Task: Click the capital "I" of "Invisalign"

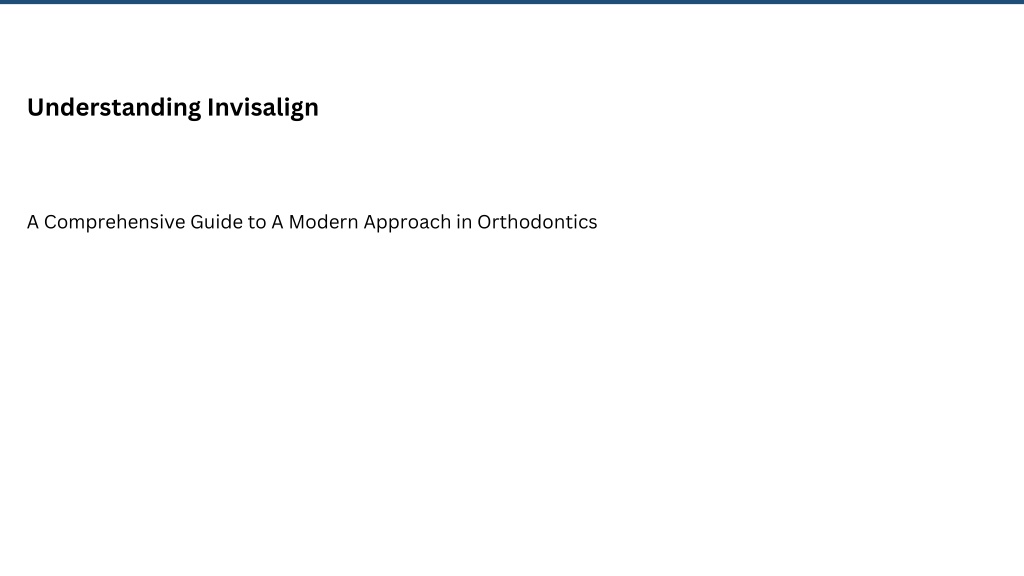Action: (x=210, y=107)
